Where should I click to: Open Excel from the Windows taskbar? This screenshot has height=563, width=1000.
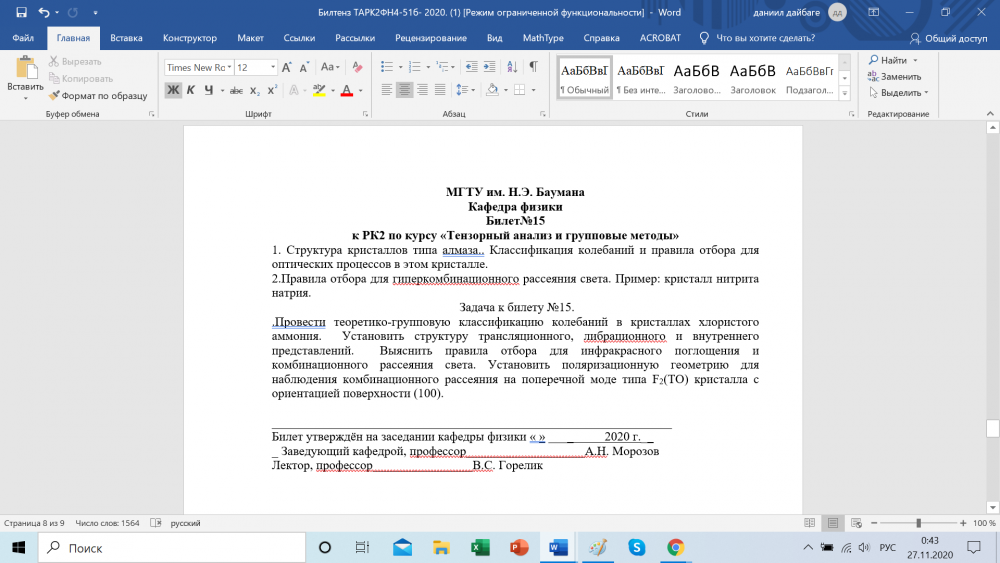tap(479, 548)
